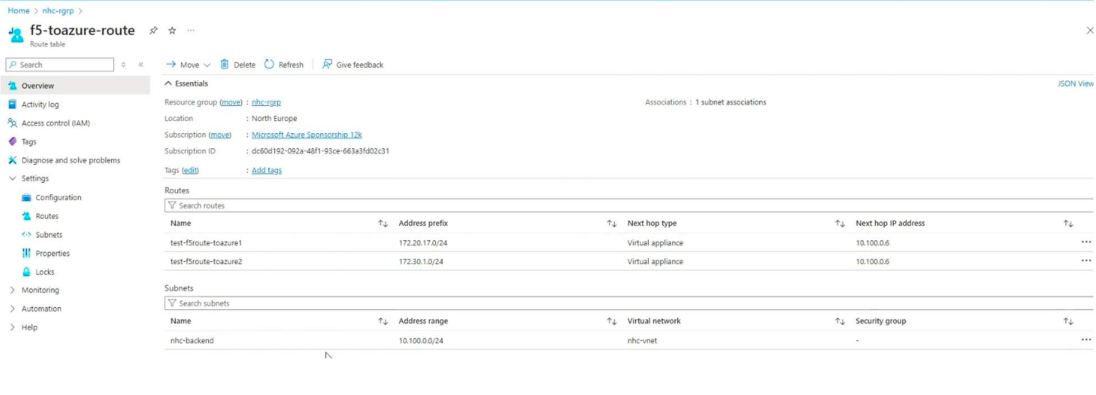Viewport: 1096px width, 395px height.
Task: Go to nhc-rgrp breadcrumb
Action: tap(57, 11)
